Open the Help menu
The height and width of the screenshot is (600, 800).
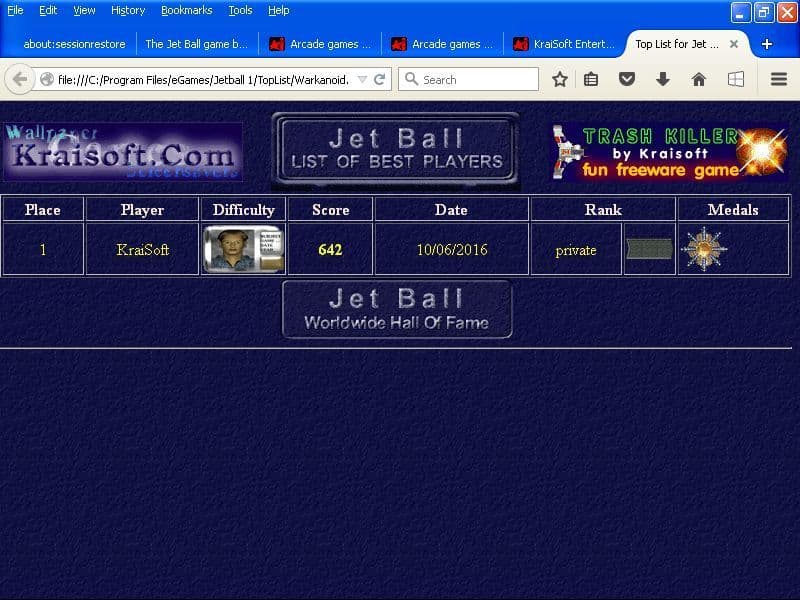[x=279, y=10]
